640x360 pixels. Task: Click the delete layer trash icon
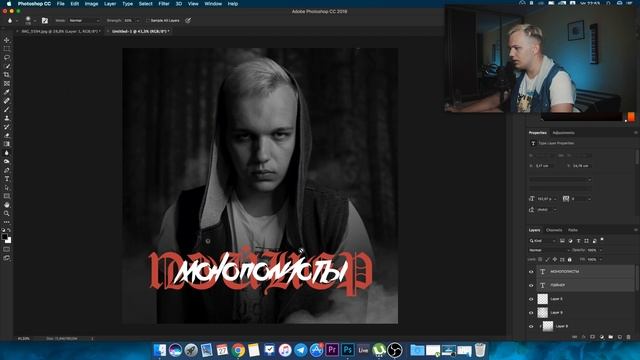[x=629, y=337]
